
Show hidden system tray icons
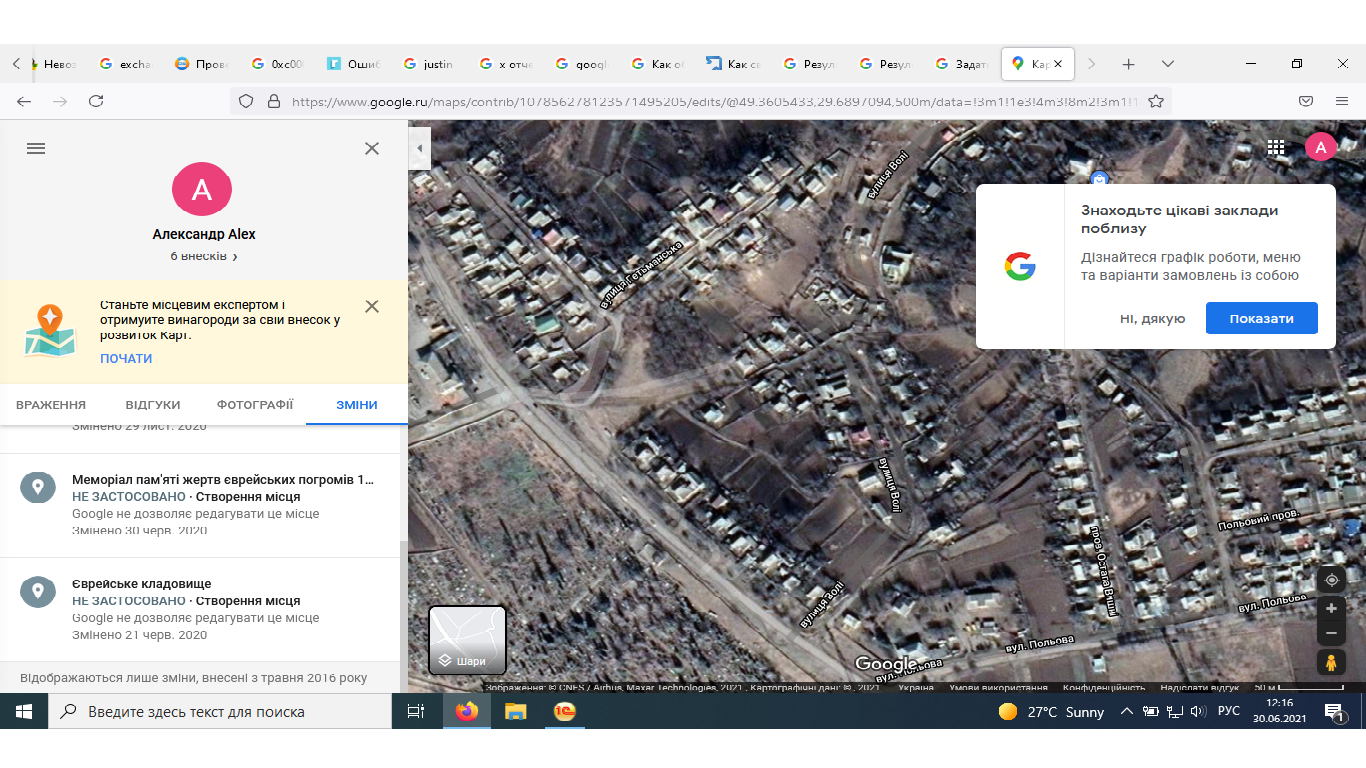pos(1127,712)
